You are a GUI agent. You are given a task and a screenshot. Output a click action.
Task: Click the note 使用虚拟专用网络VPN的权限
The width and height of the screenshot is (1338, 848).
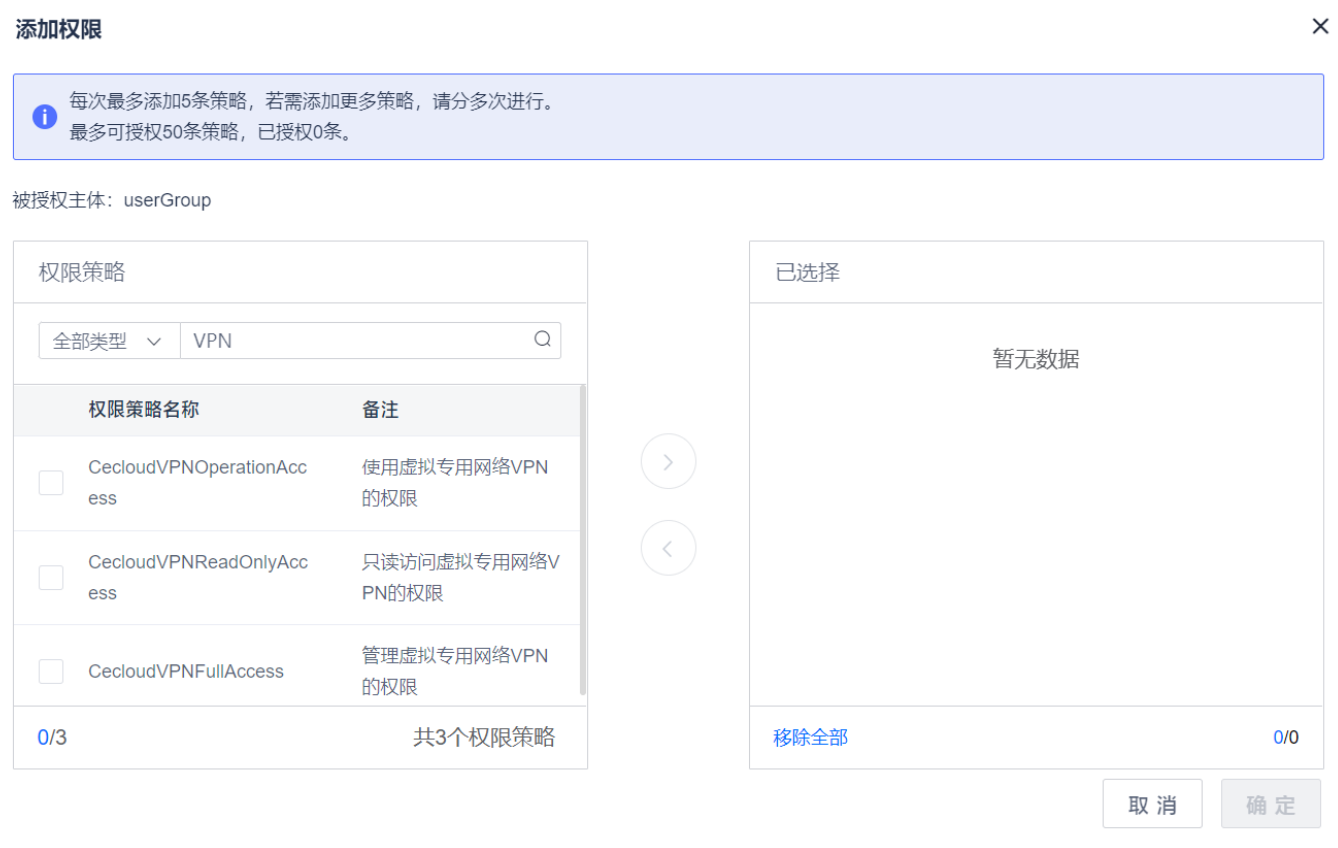[x=455, y=483]
